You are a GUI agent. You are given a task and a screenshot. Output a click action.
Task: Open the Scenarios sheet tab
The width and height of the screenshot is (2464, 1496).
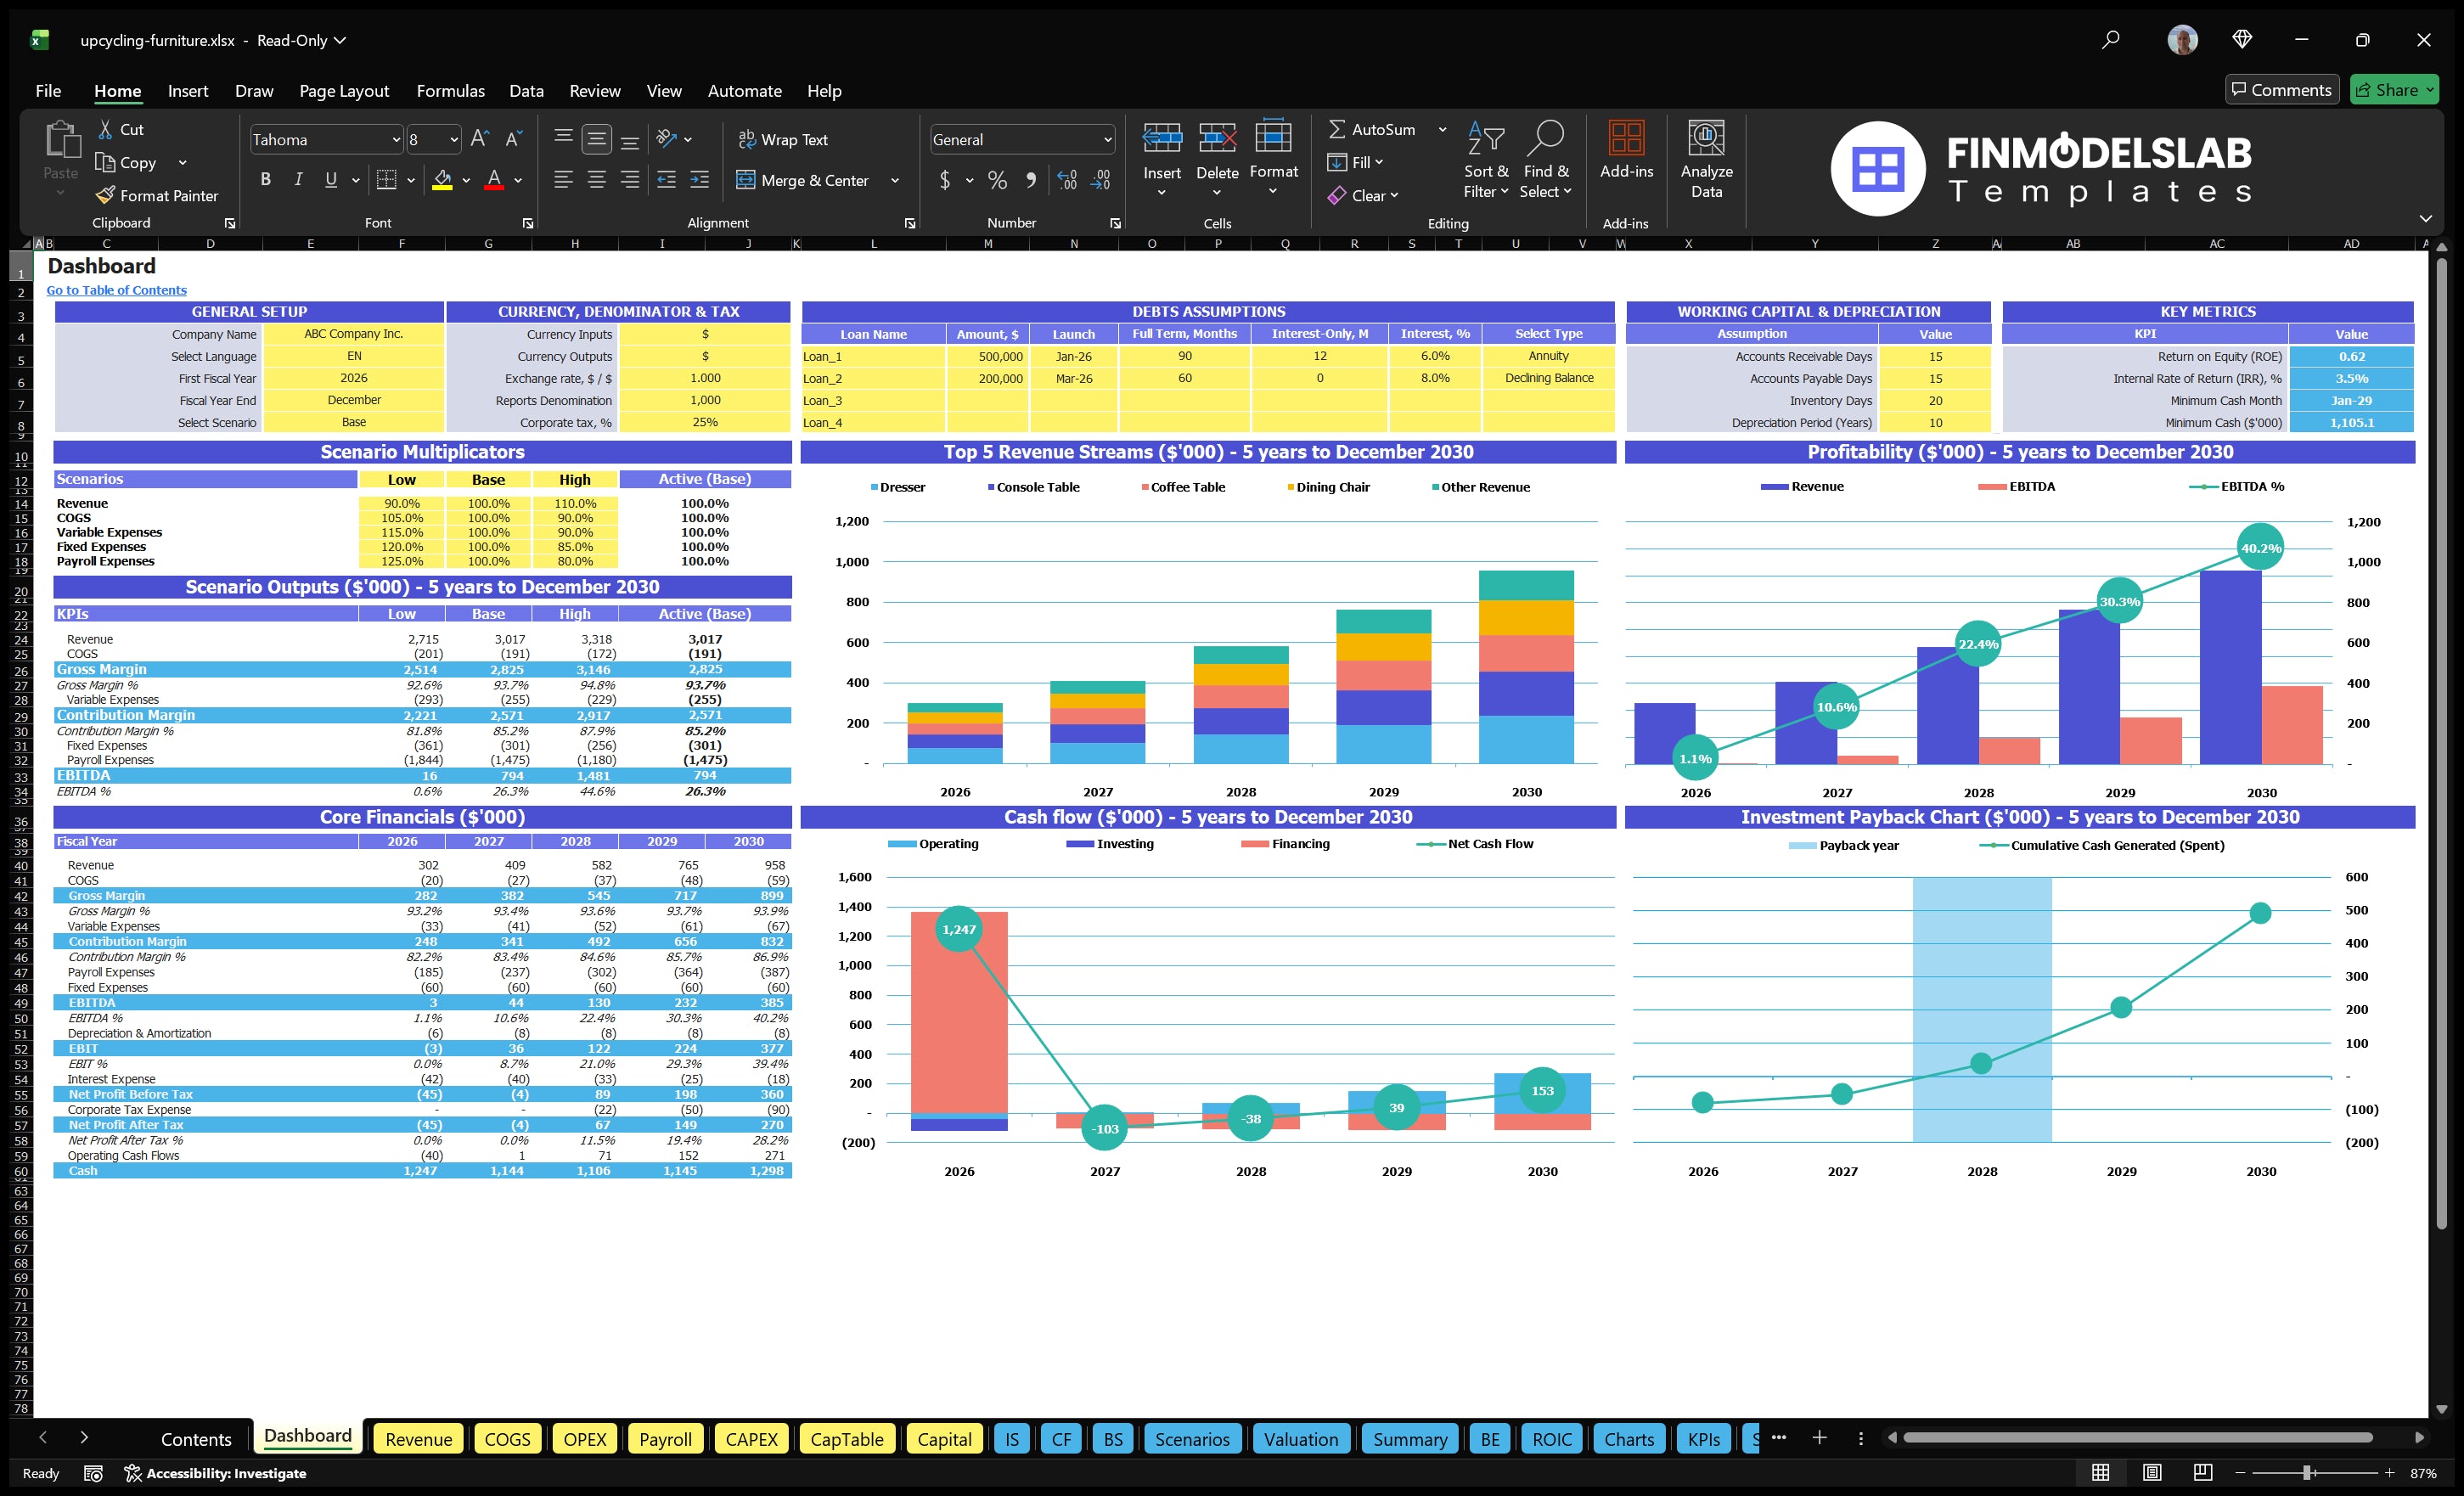1192,1439
